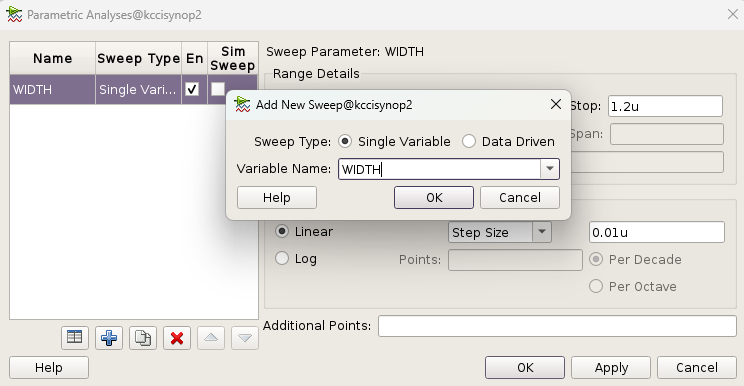Click the Parametric Analyses window app icon

[x=14, y=15]
